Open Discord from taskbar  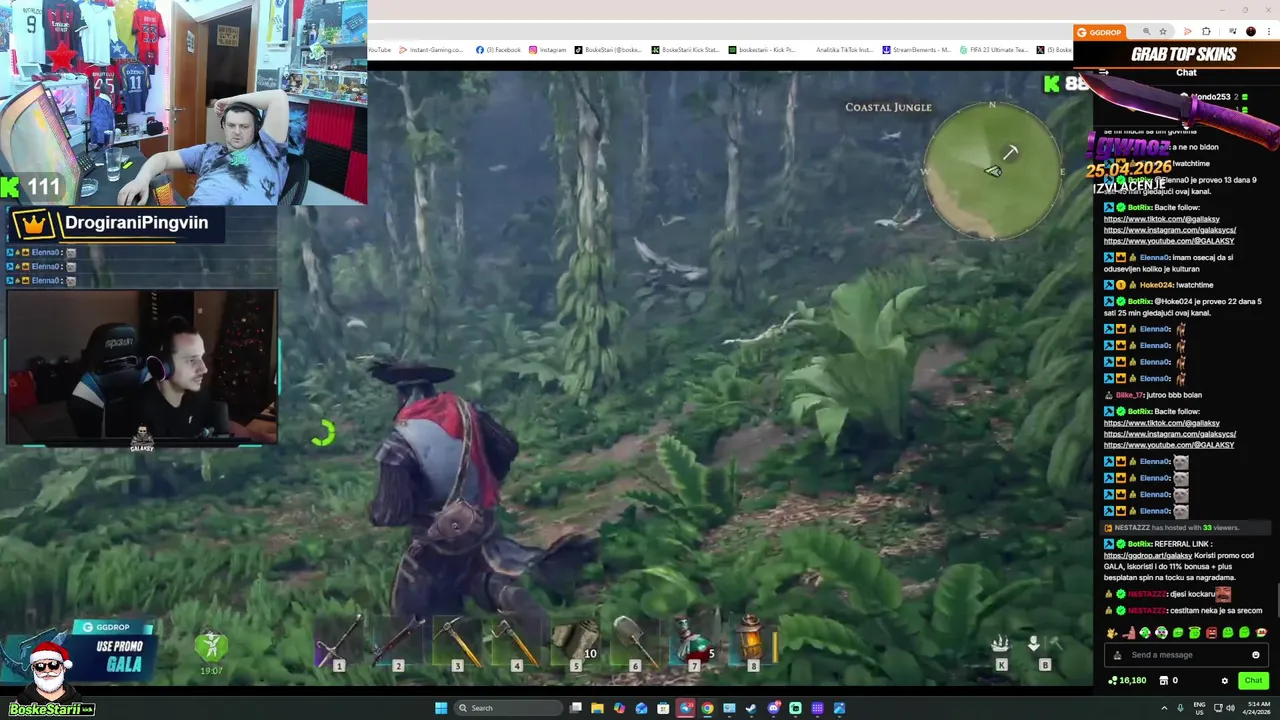point(773,708)
